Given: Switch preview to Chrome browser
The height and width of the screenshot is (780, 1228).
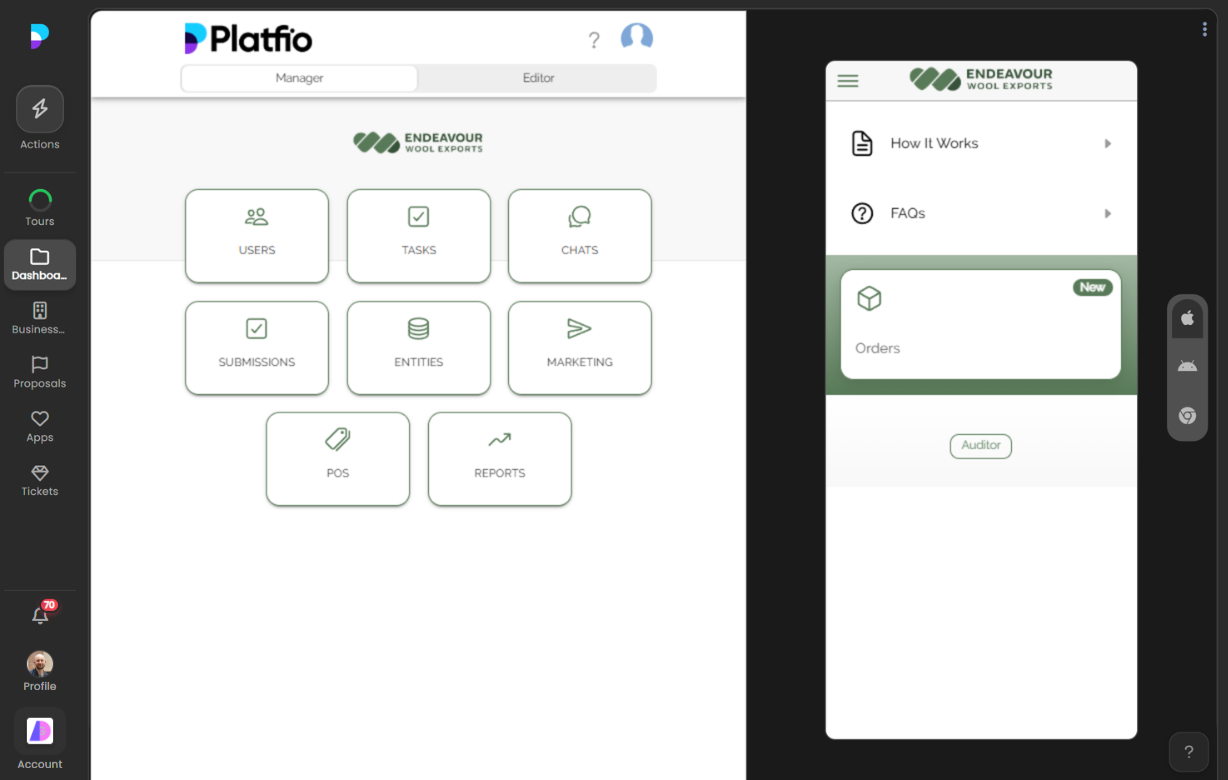Looking at the screenshot, I should pos(1187,416).
